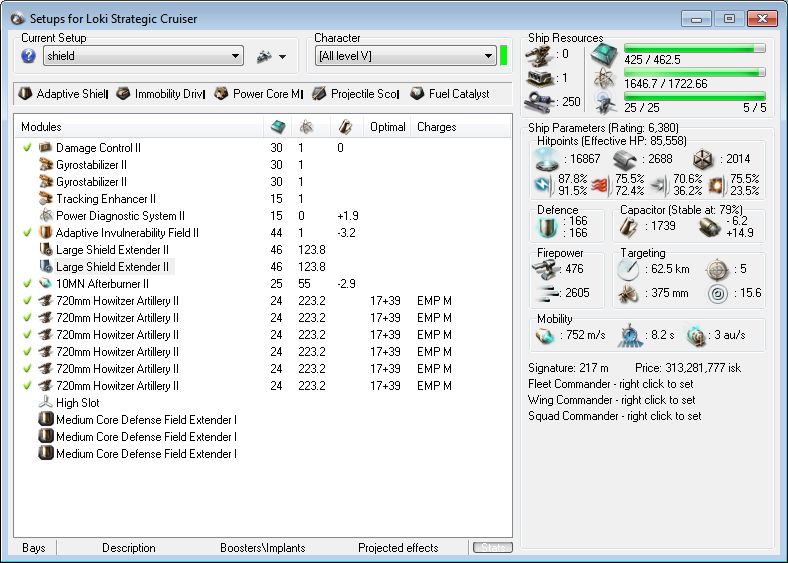This screenshot has width=788, height=563.
Task: Click the turret DPS icon showing 476
Action: pyautogui.click(x=546, y=269)
